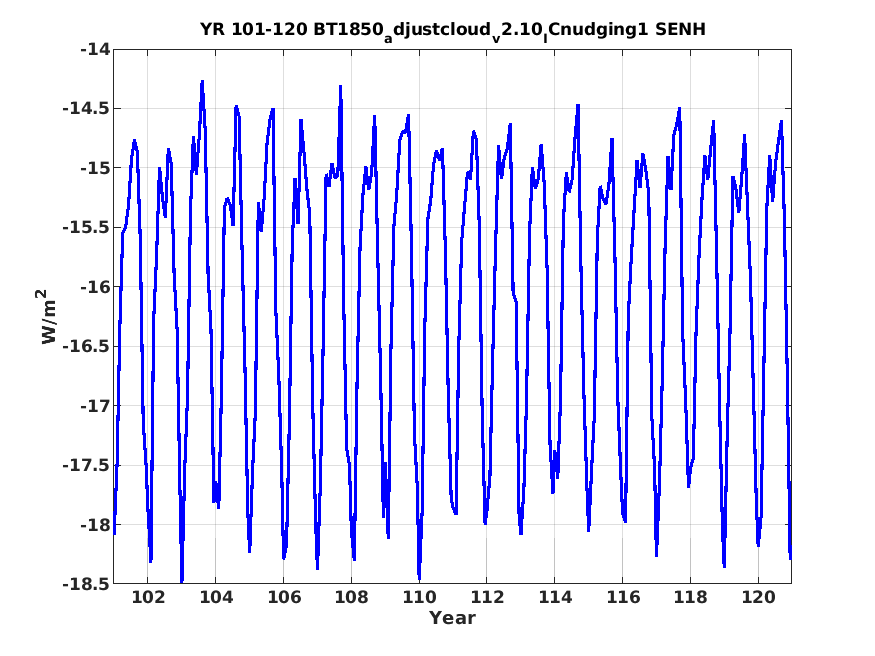Click y-axis tick label -16
Viewport: 875px width, 656px height.
(x=95, y=287)
